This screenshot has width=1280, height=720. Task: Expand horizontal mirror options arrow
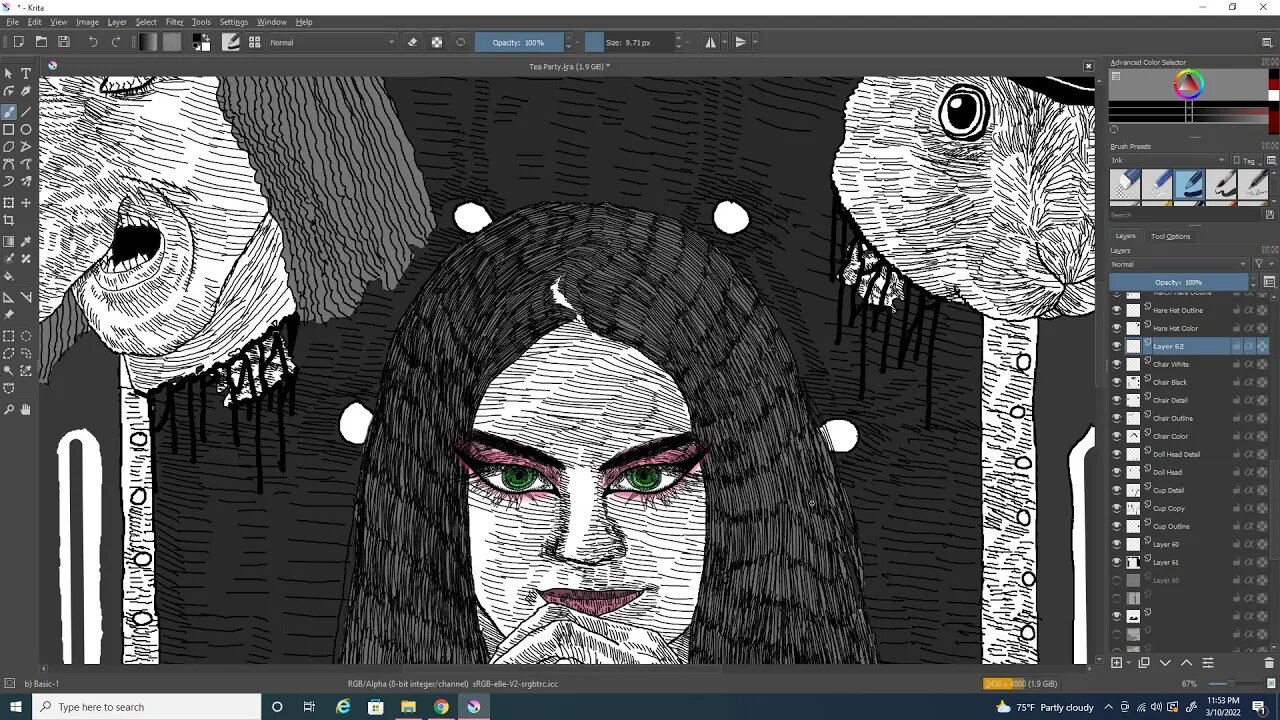(724, 42)
